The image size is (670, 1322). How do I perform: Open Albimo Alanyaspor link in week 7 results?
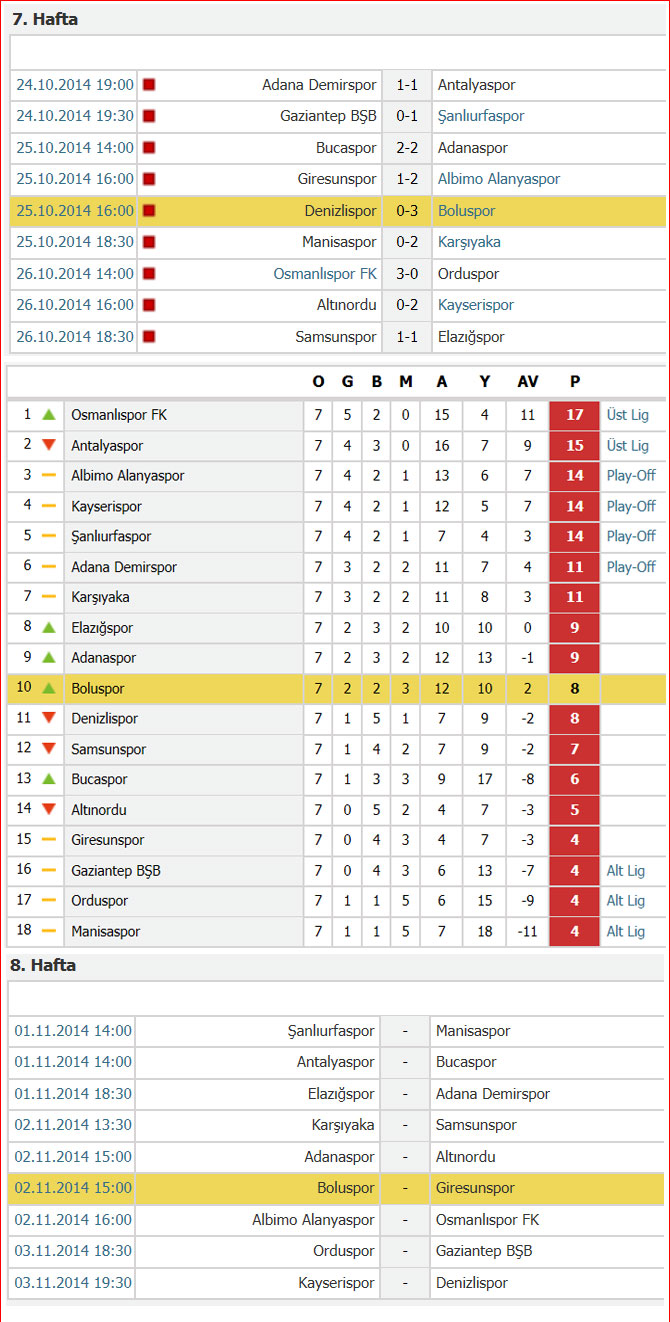coord(499,179)
